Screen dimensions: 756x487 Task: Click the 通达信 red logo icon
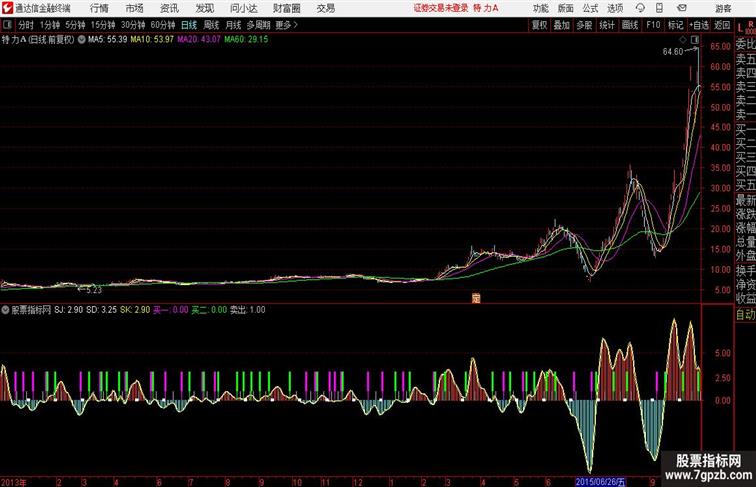7,8
